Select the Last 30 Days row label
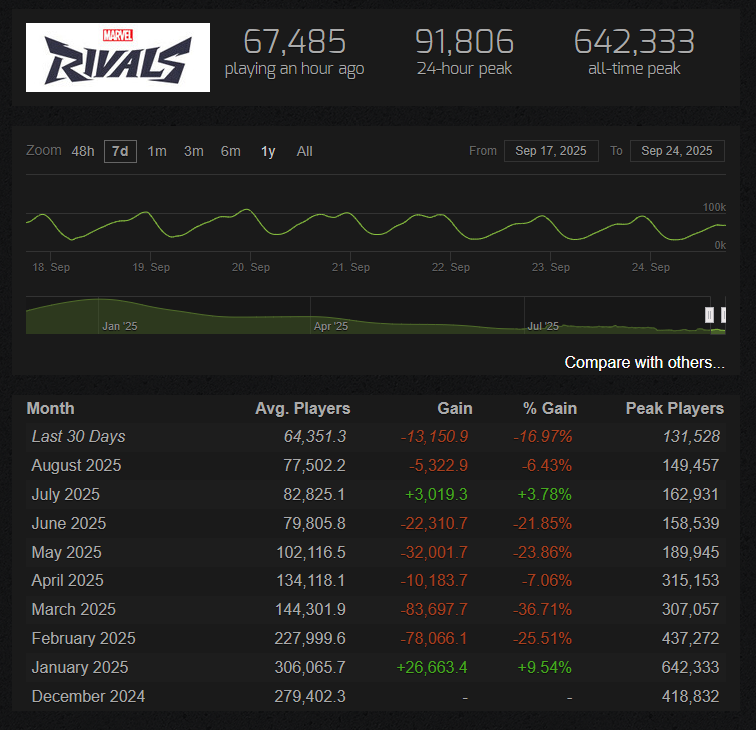Image resolution: width=756 pixels, height=730 pixels. point(78,436)
